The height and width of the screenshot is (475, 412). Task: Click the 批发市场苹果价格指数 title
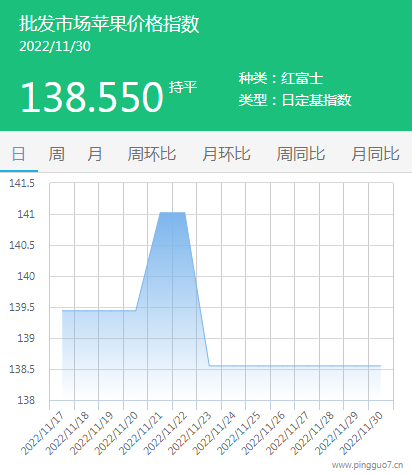109,24
